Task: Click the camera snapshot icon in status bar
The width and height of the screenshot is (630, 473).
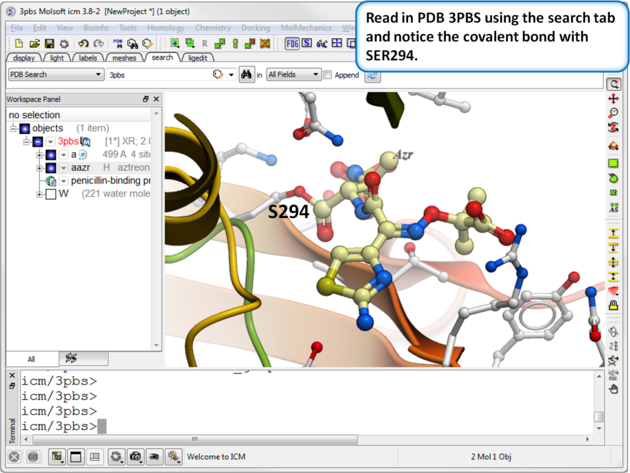Action: click(x=136, y=457)
